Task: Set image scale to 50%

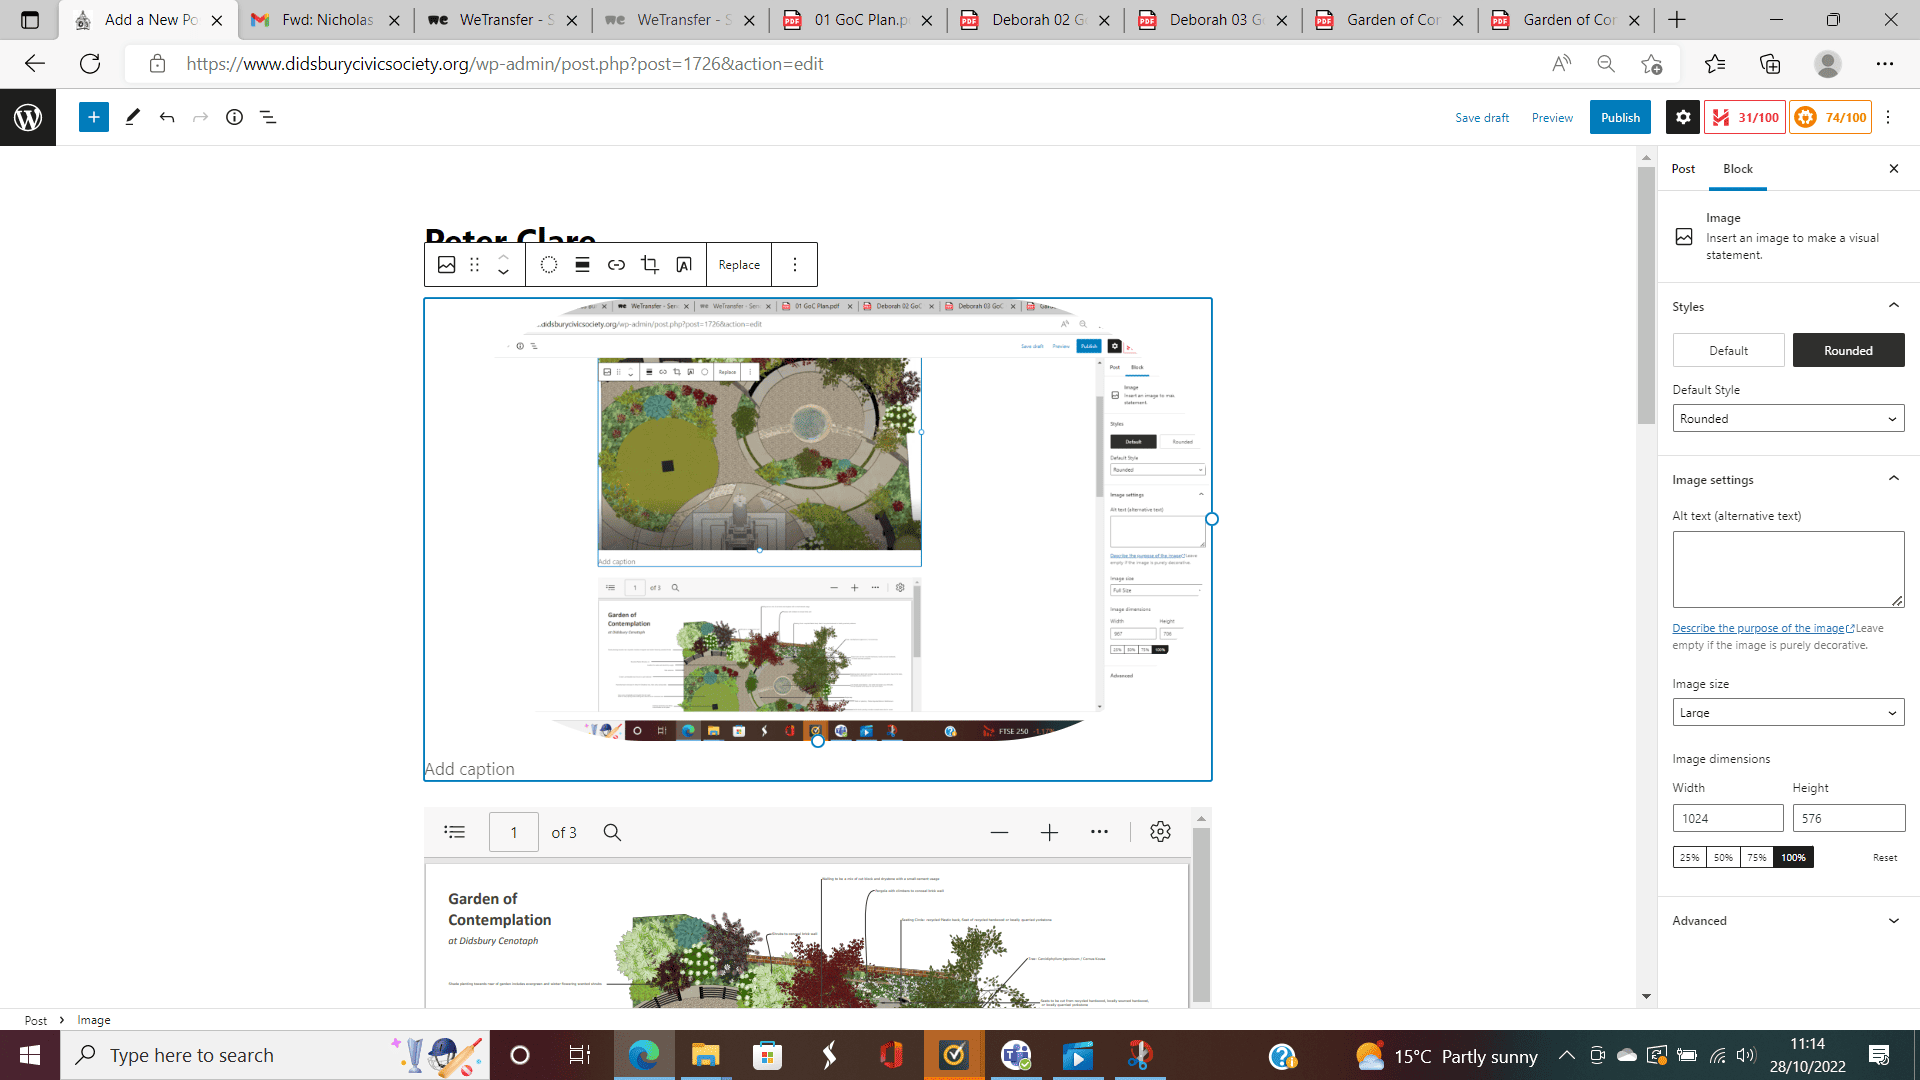Action: (1723, 857)
